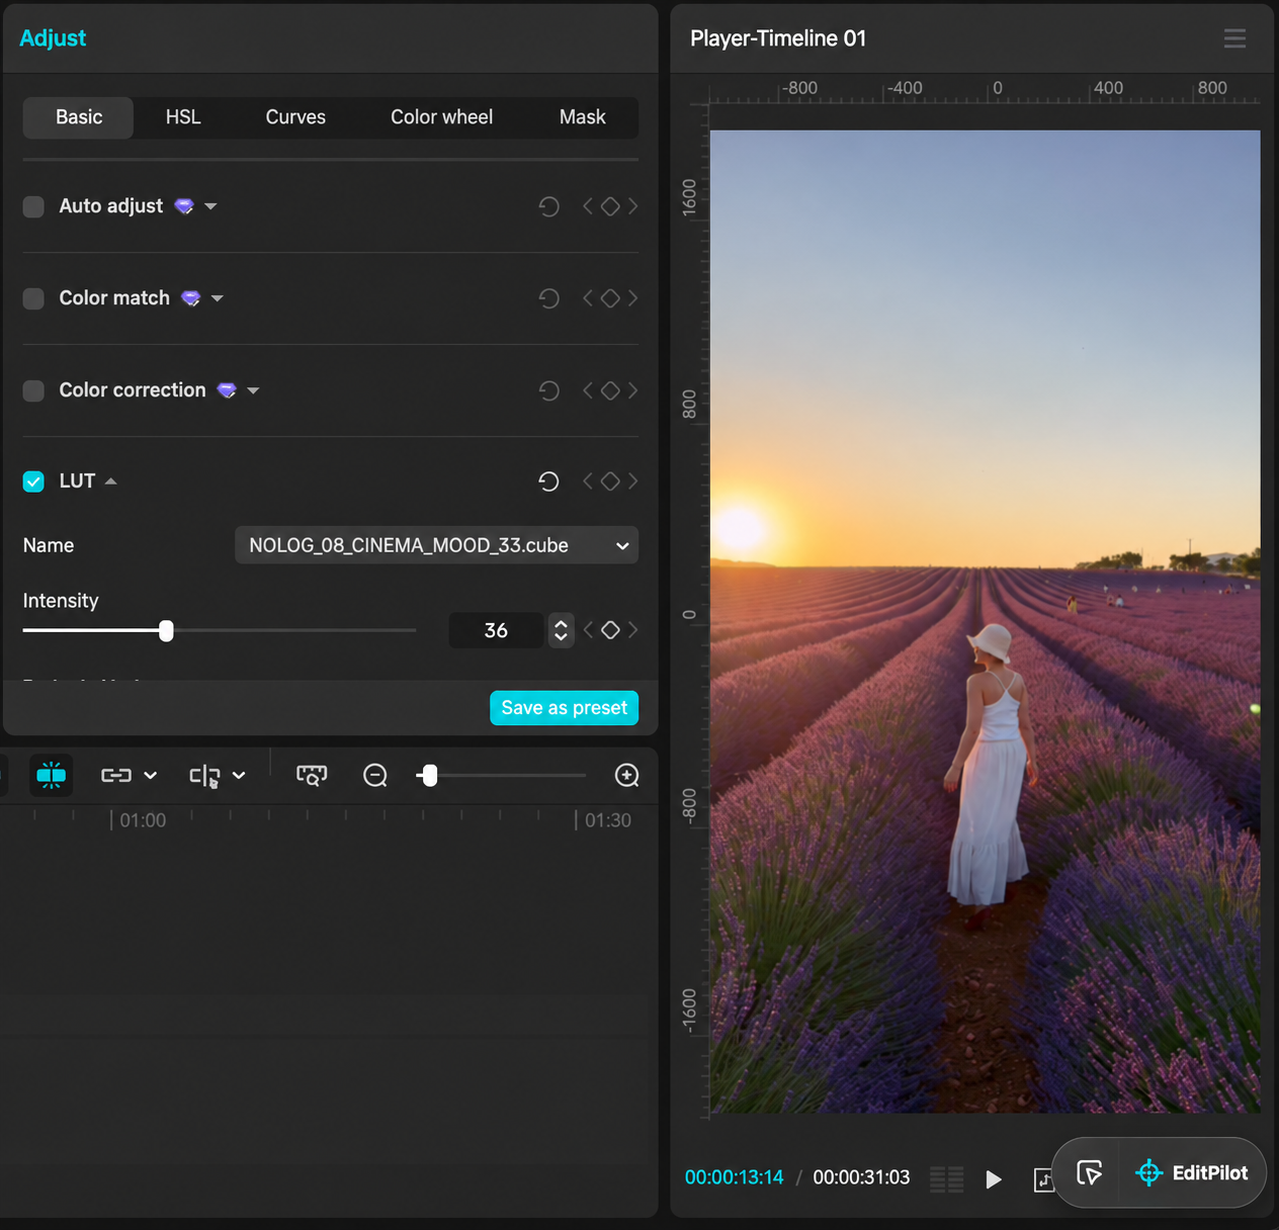This screenshot has width=1279, height=1230.
Task: Enable the Color match checkbox
Action: (x=33, y=299)
